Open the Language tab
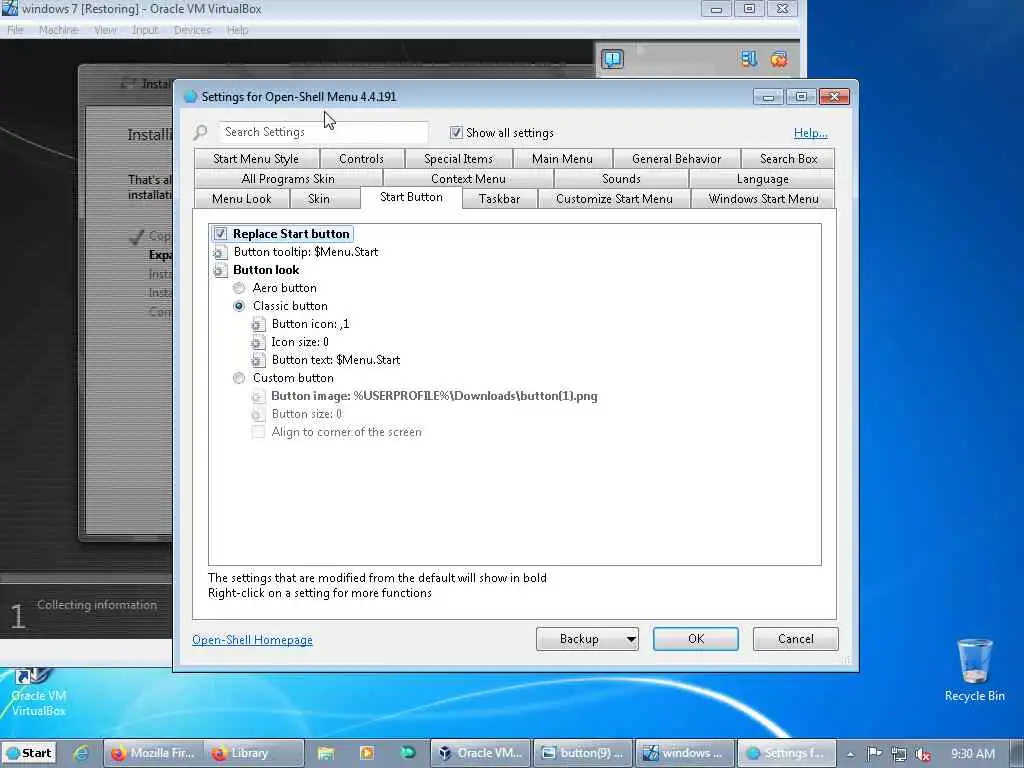Screen dimensions: 1024x768 coord(762,179)
